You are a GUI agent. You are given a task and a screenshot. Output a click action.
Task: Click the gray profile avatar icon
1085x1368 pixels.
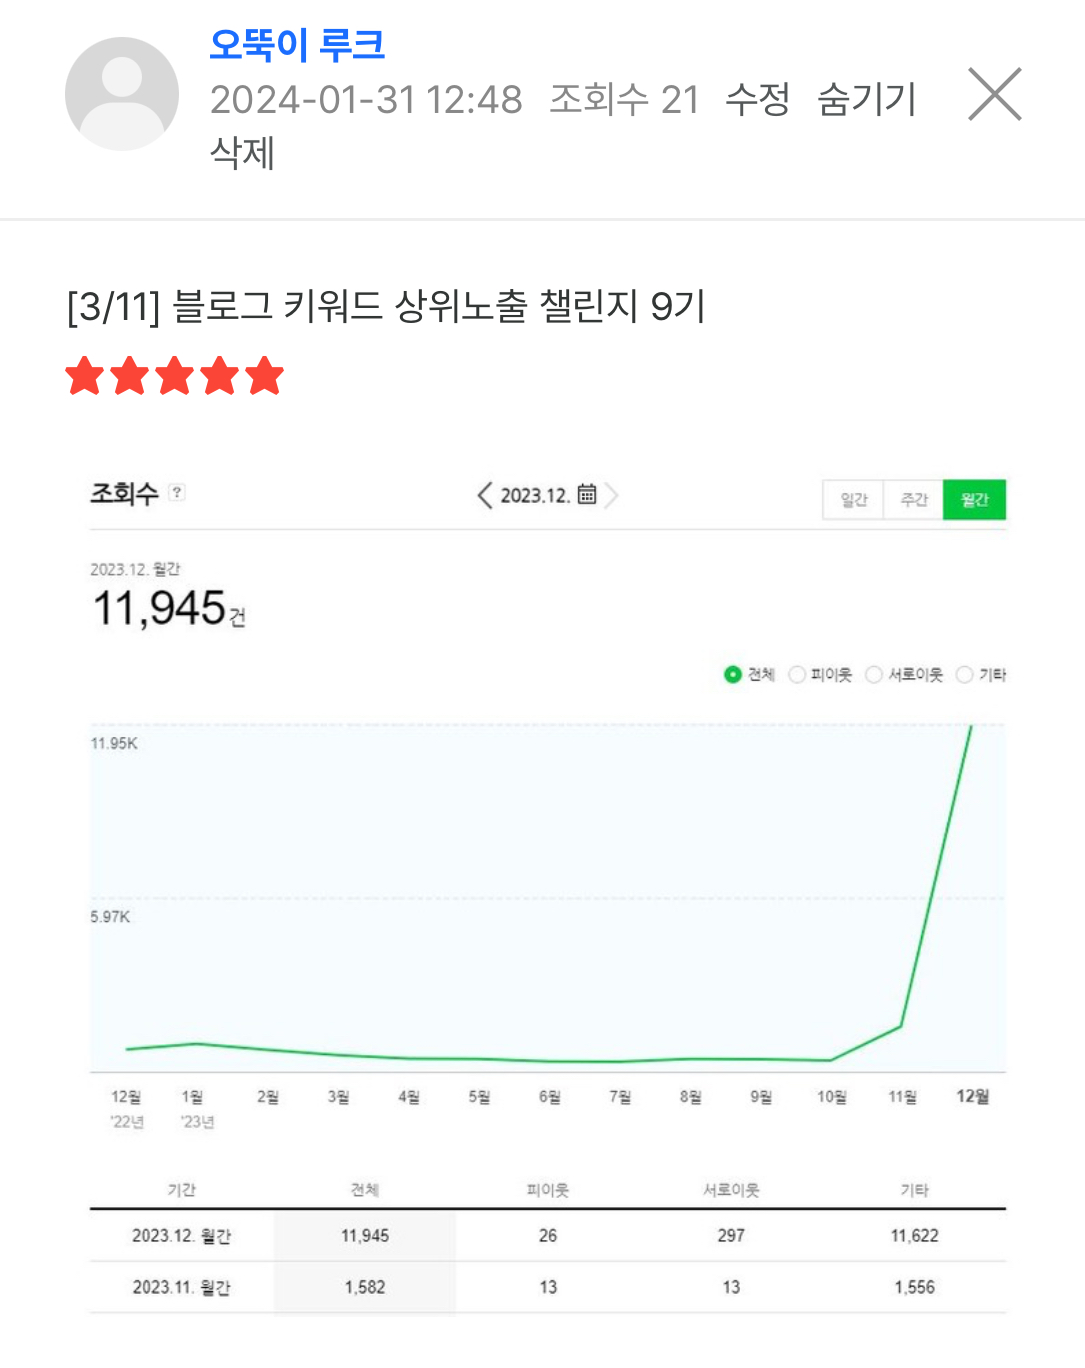click(x=122, y=94)
